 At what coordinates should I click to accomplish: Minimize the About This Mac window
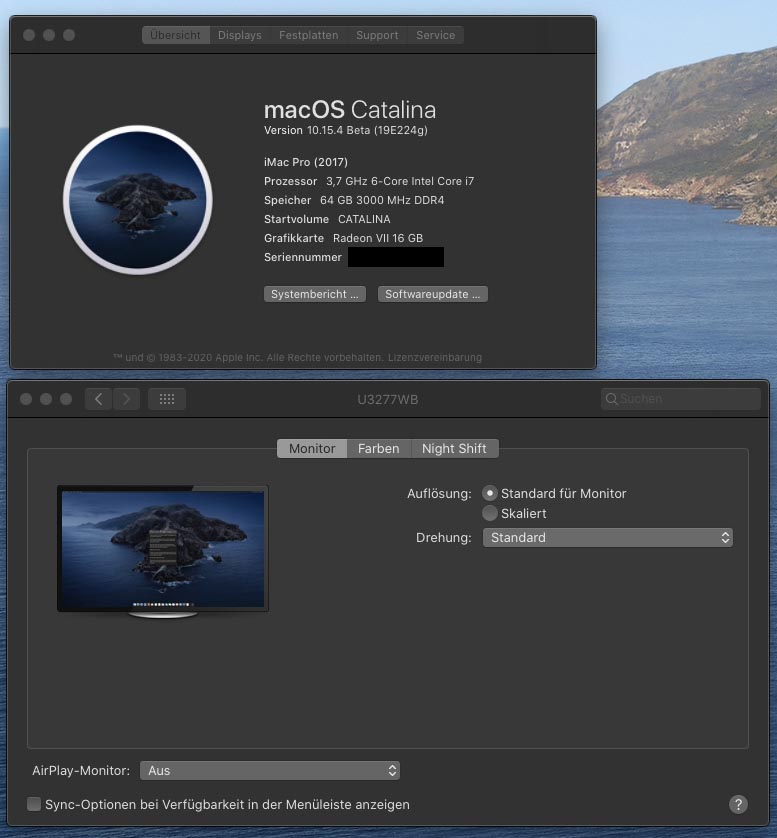pyautogui.click(x=48, y=35)
